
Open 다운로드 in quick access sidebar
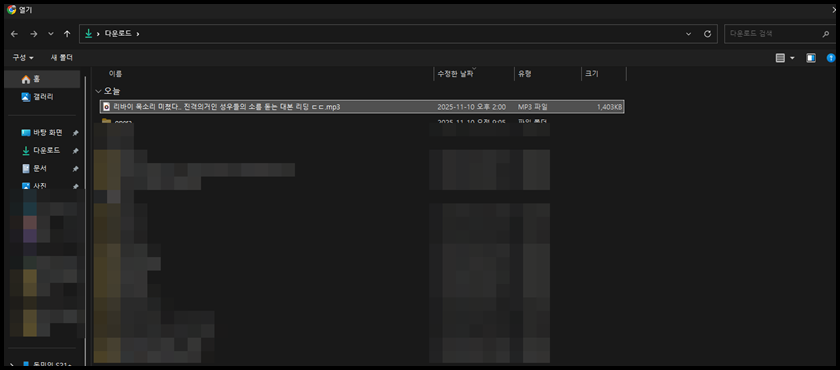(42, 150)
